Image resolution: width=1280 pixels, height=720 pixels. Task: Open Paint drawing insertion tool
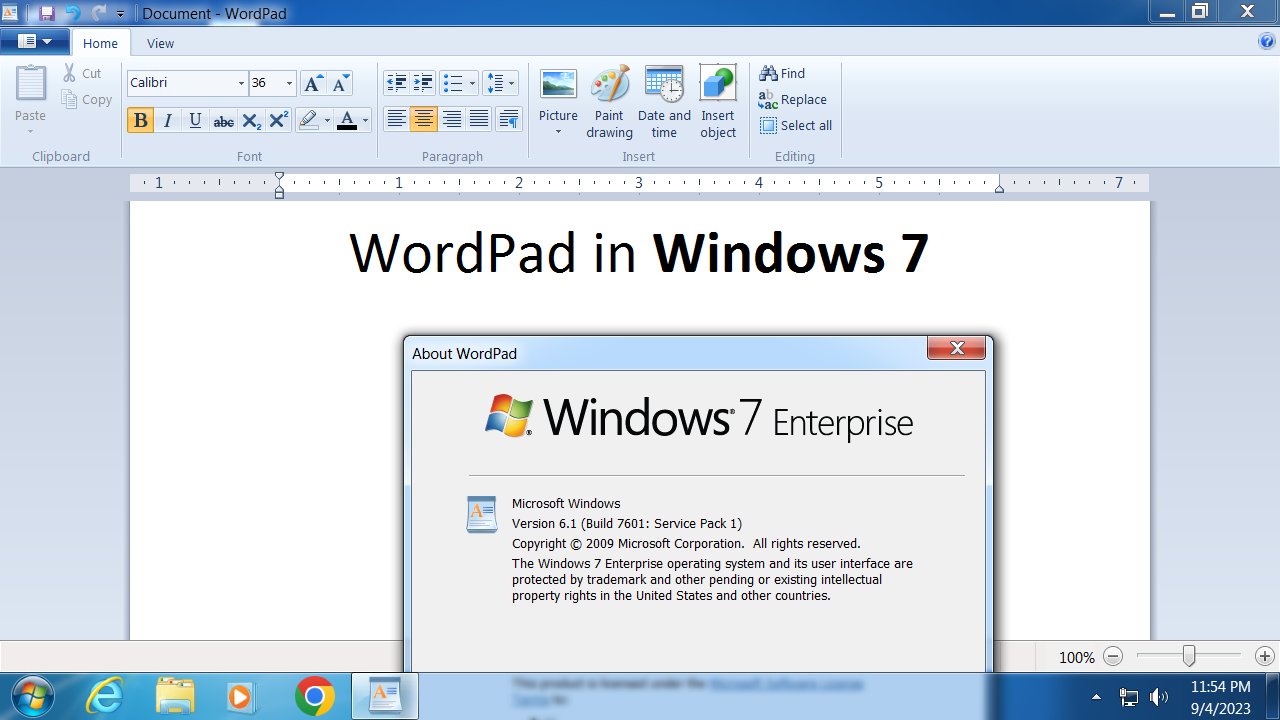tap(609, 95)
